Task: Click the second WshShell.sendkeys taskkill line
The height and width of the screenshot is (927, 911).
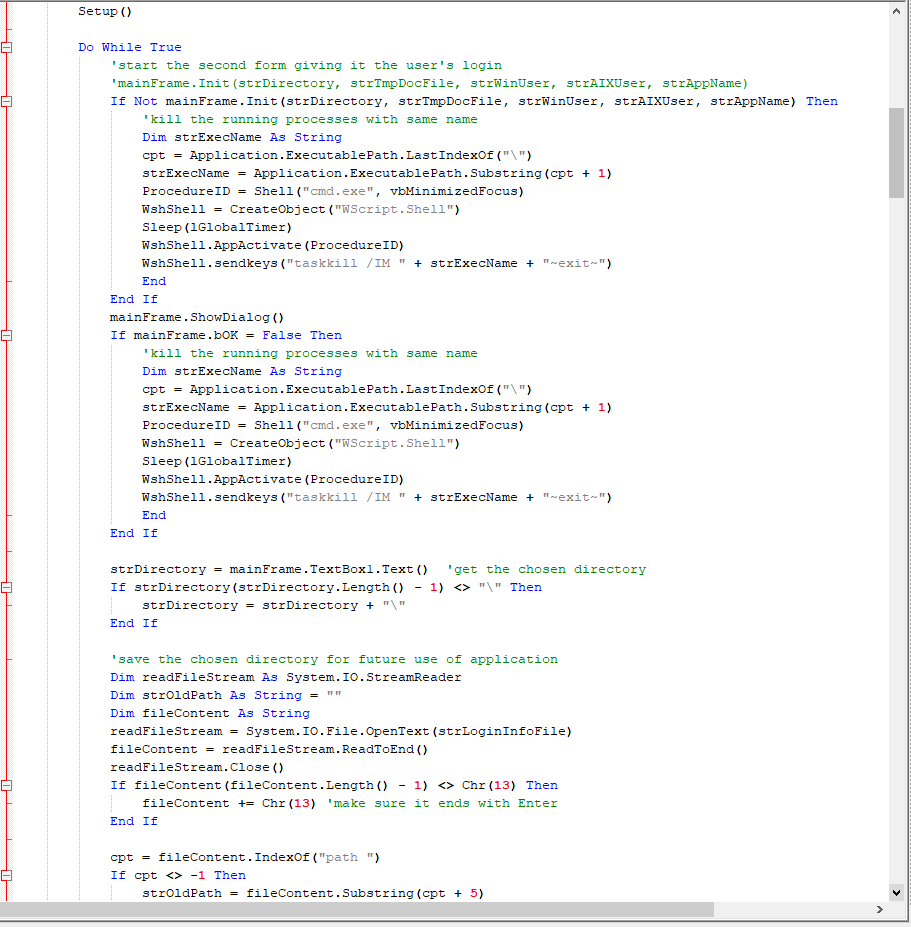Action: 377,498
